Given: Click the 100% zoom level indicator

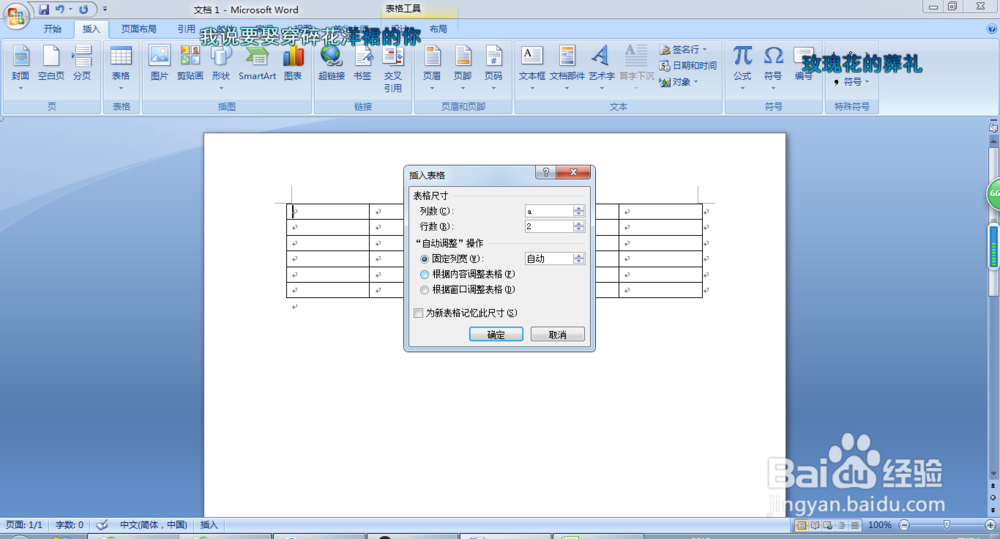Looking at the screenshot, I should click(x=879, y=525).
